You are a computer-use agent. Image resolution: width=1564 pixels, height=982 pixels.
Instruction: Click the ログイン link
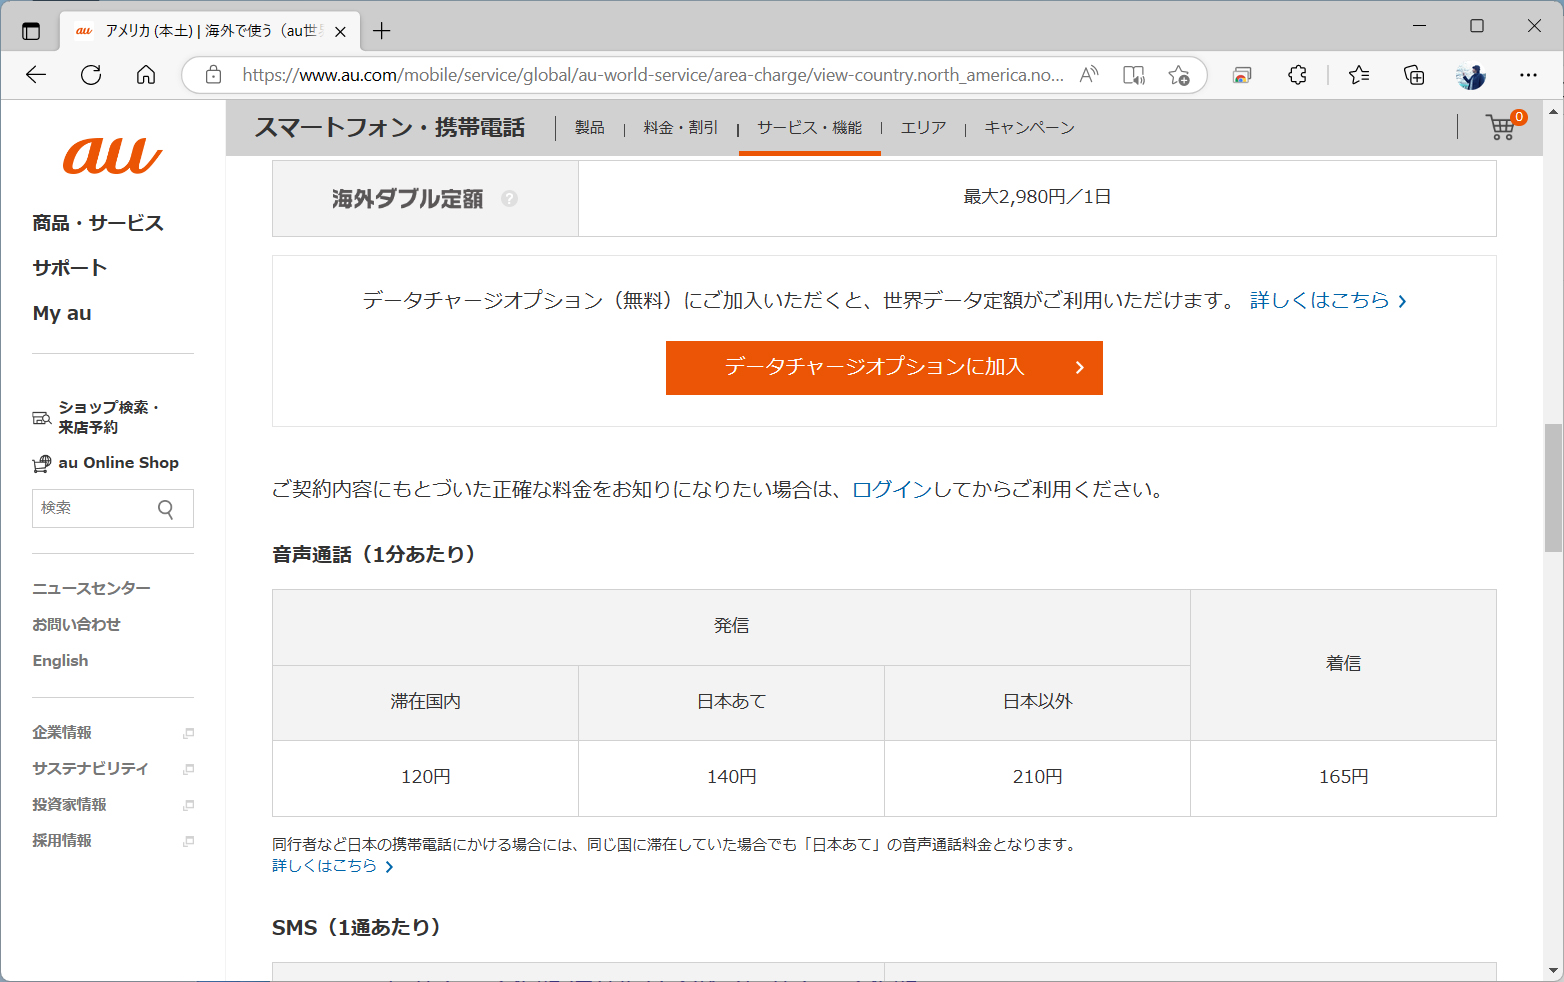tap(888, 490)
